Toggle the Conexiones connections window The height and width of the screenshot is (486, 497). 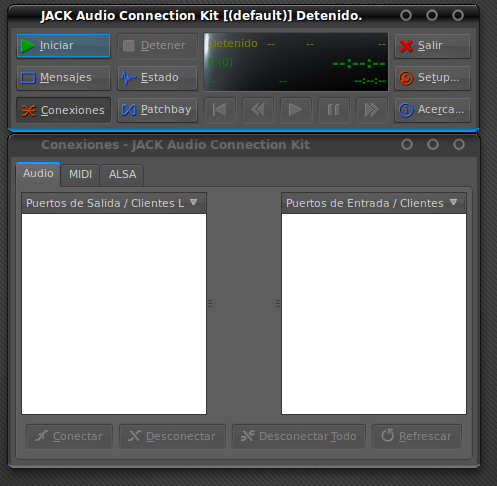coord(63,110)
